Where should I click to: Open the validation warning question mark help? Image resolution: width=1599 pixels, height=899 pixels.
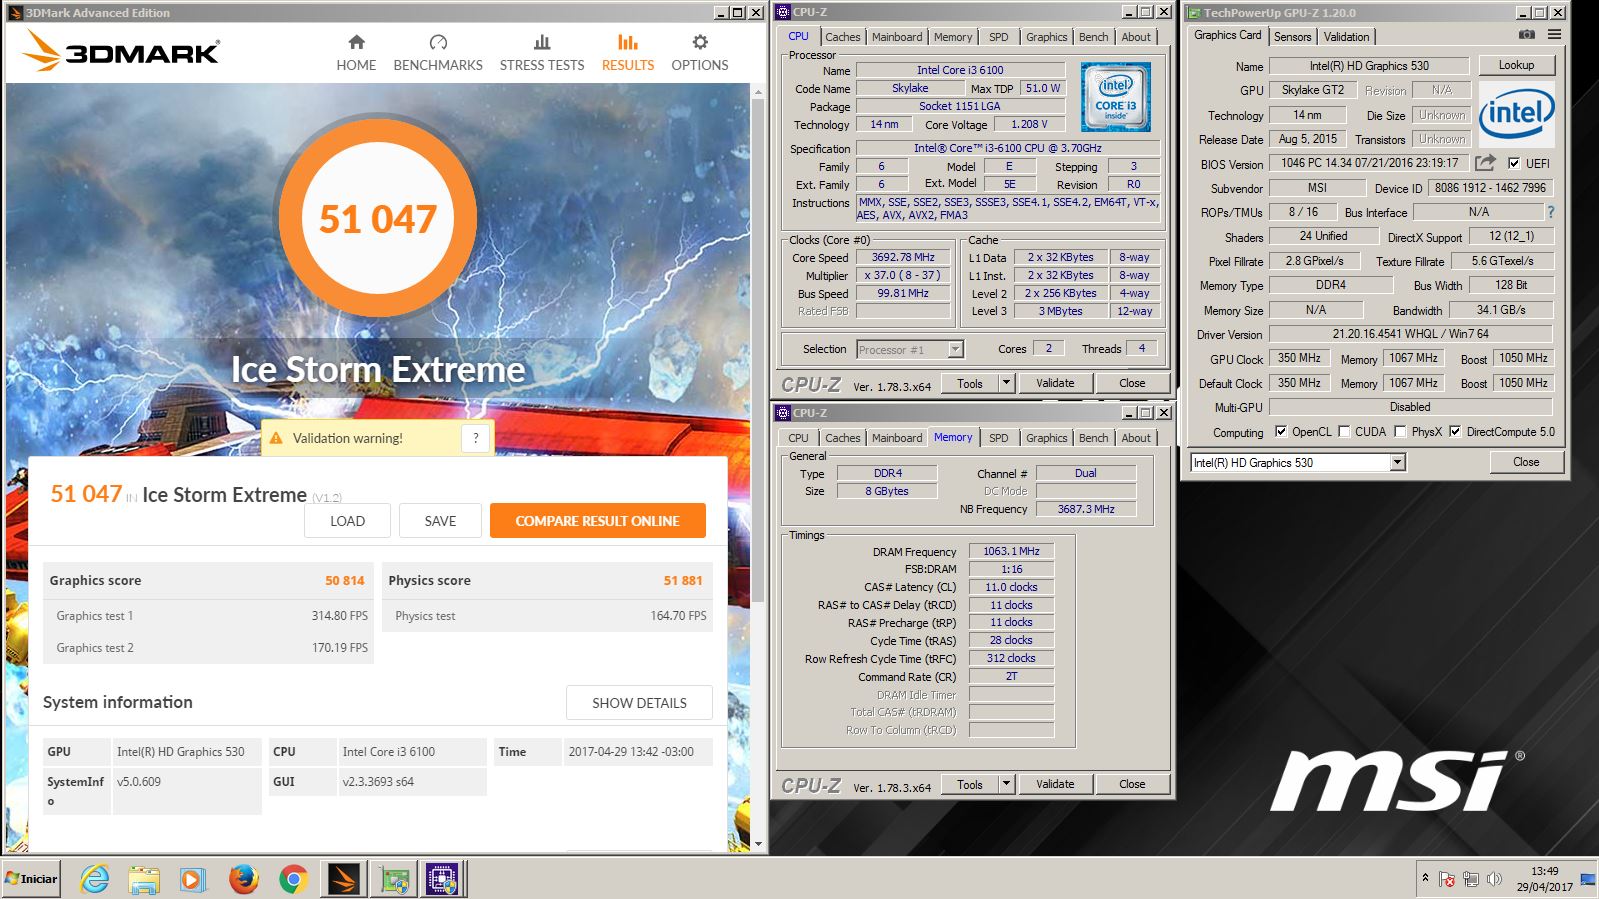476,438
